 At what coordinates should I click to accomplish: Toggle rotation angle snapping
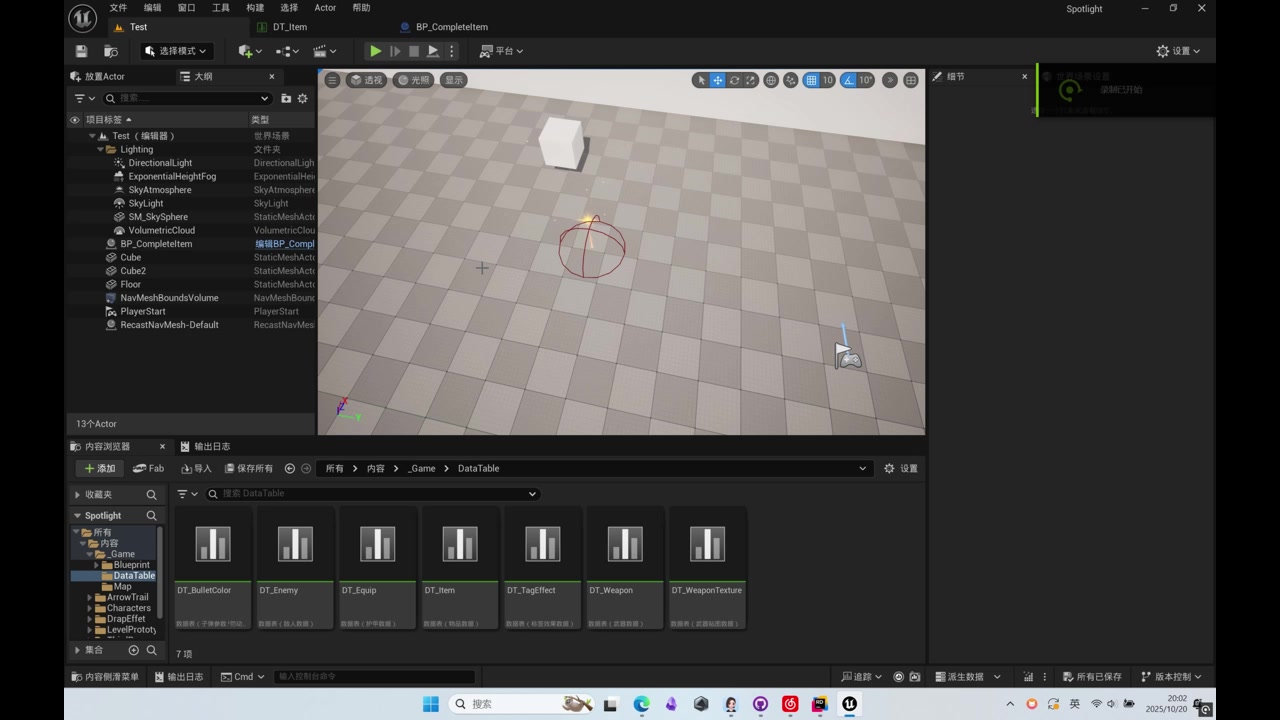pyautogui.click(x=849, y=80)
